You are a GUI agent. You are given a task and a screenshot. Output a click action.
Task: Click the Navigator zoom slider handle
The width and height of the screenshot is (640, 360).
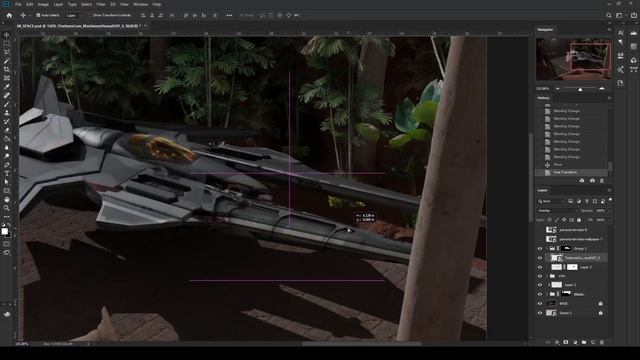point(580,89)
